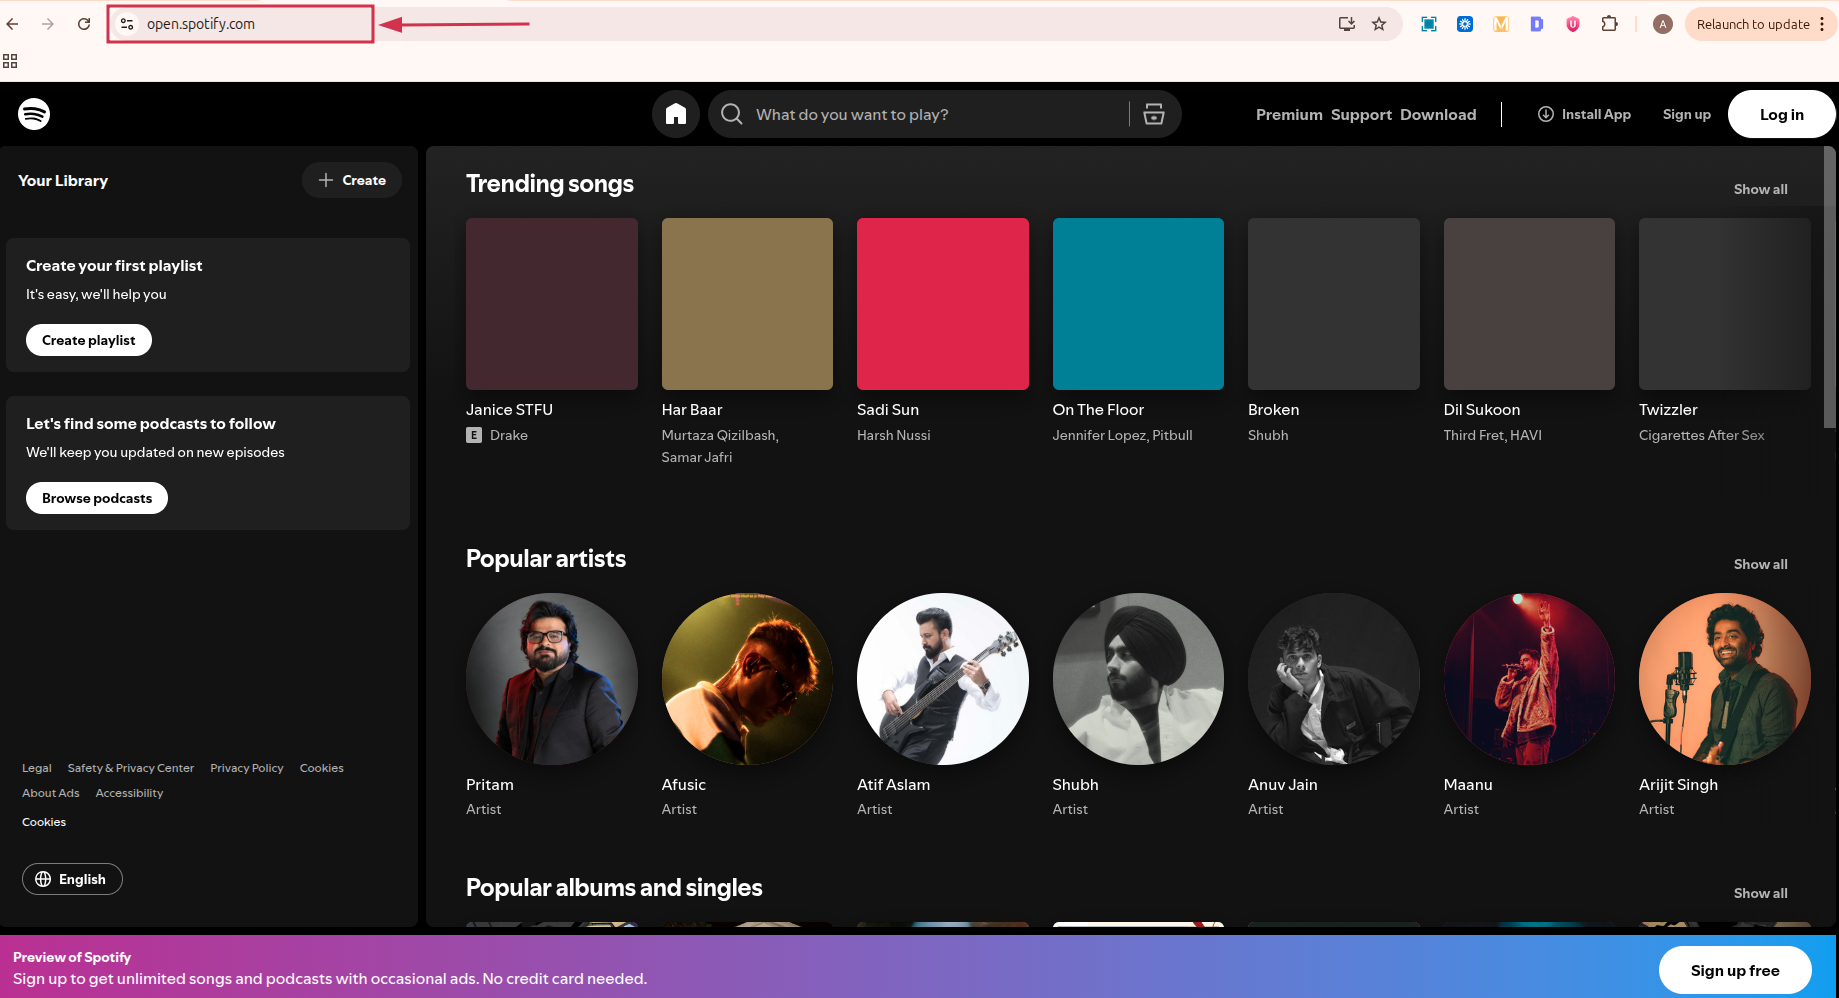Open site information icon in address bar
The height and width of the screenshot is (998, 1839).
tap(127, 24)
